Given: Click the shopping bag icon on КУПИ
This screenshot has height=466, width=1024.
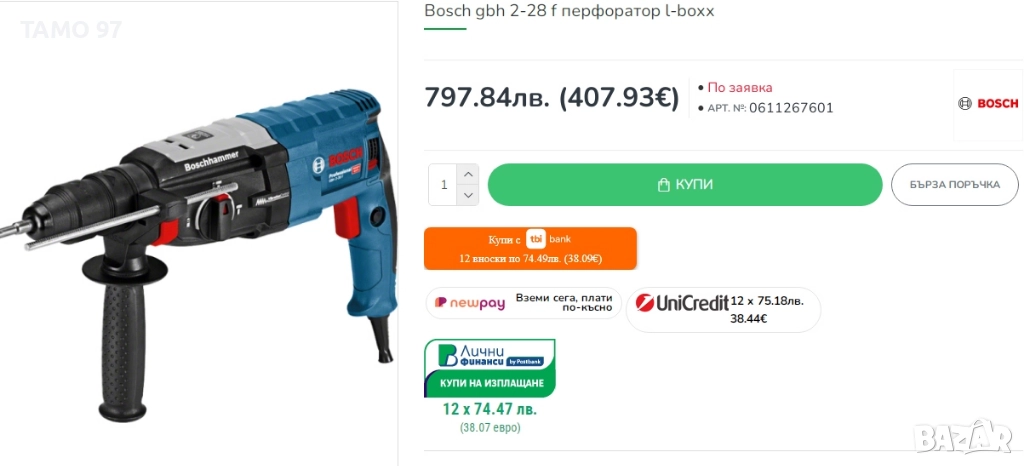Looking at the screenshot, I should 664,185.
